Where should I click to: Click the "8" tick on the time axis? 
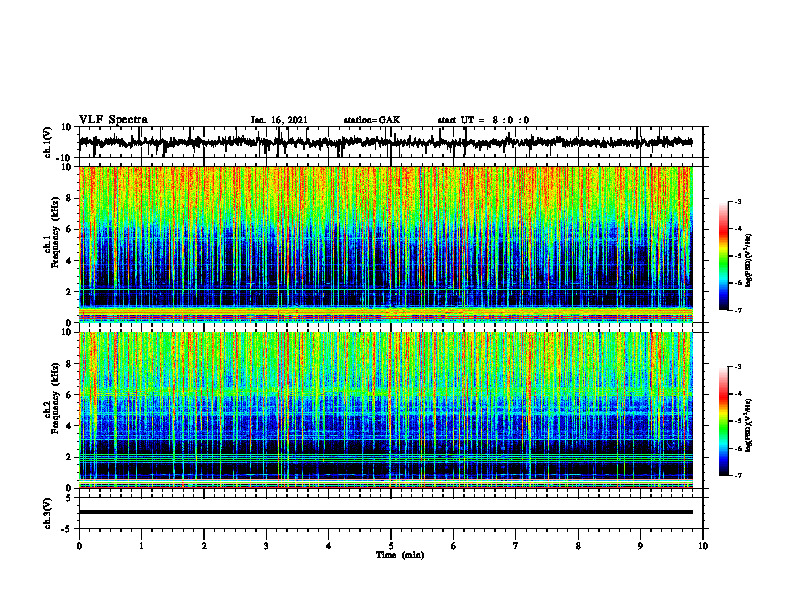pyautogui.click(x=578, y=546)
